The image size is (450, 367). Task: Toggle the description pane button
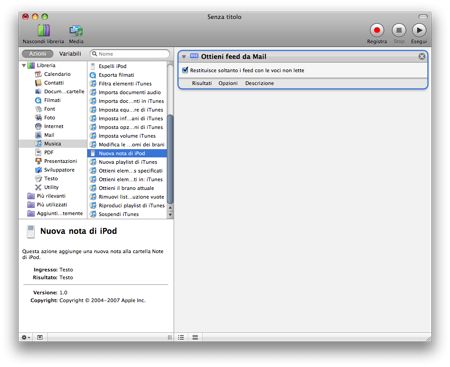40,337
